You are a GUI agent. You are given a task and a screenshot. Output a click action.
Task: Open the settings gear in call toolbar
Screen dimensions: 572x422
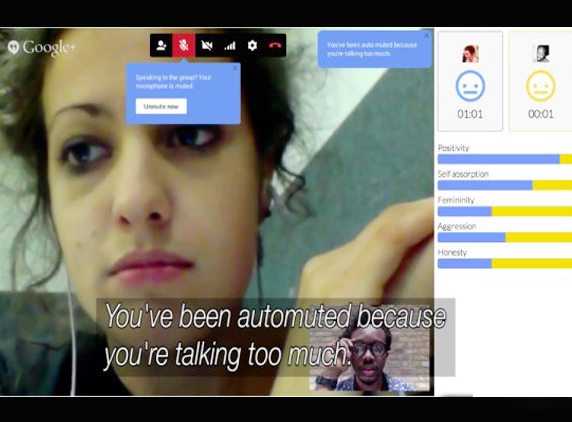(x=252, y=46)
